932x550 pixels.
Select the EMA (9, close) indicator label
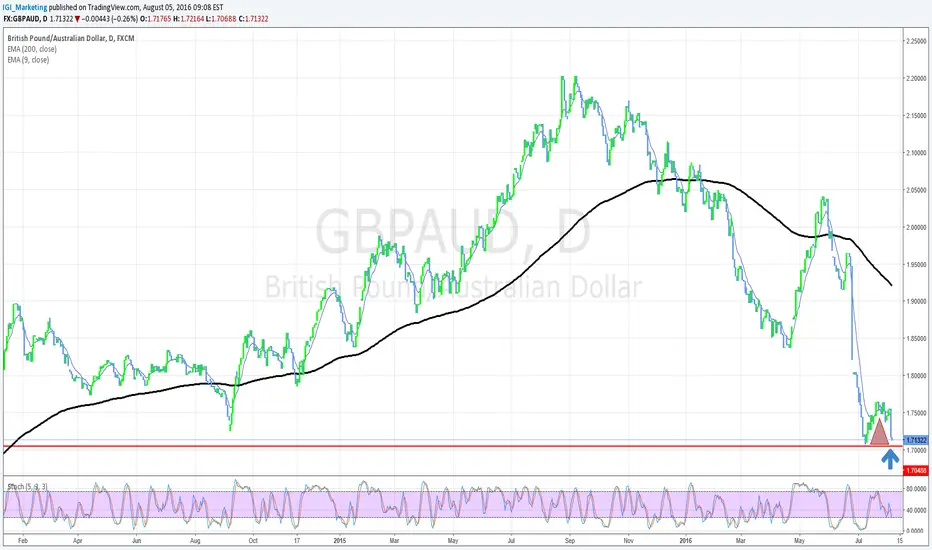28,60
